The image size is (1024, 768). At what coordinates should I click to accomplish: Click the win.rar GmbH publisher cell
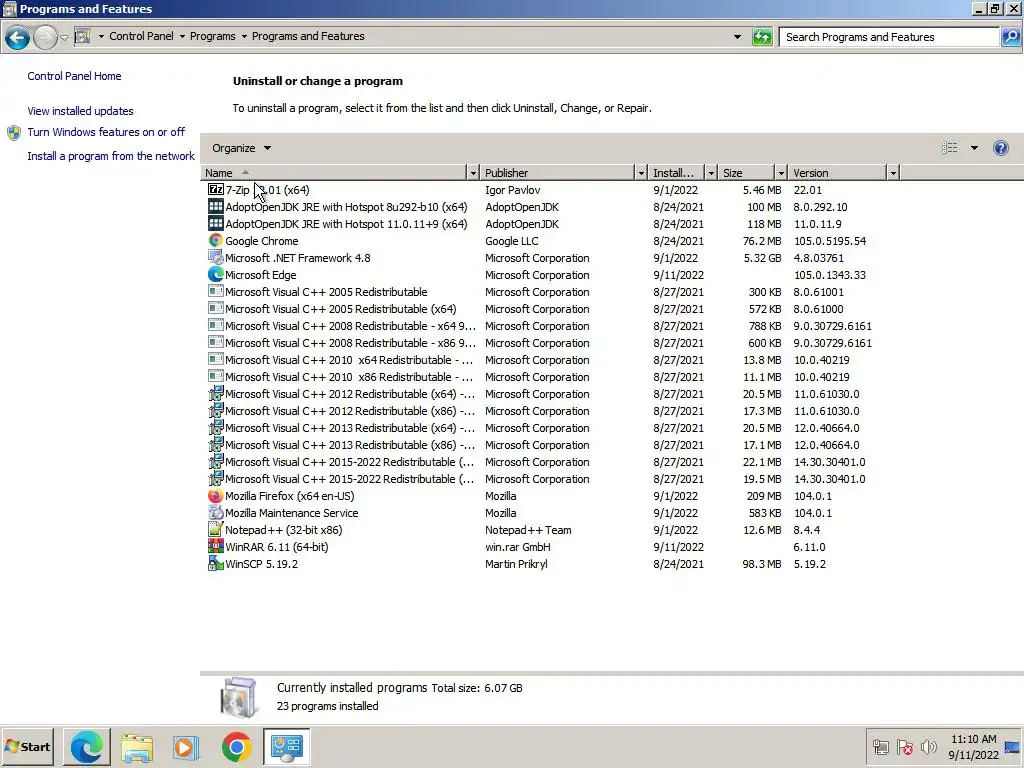pos(517,547)
